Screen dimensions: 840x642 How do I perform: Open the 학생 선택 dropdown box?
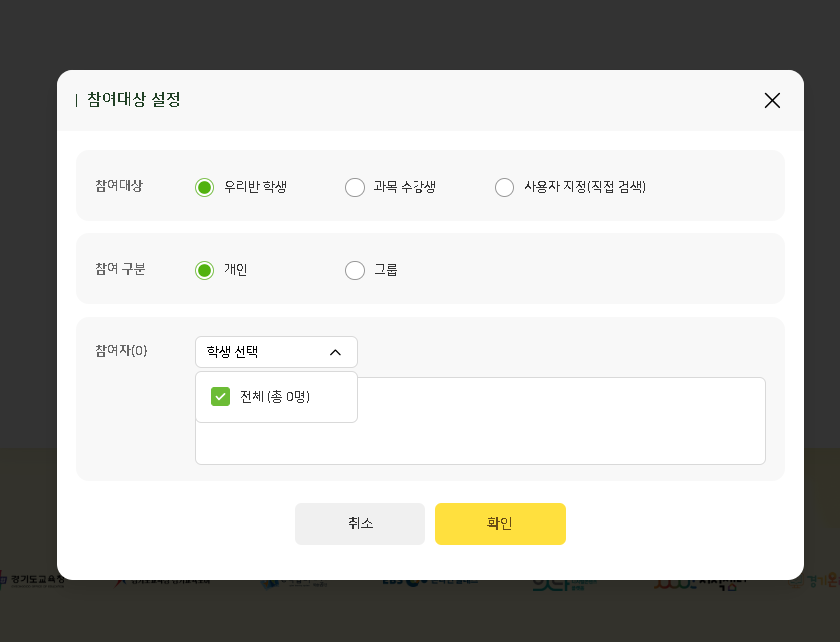click(276, 352)
